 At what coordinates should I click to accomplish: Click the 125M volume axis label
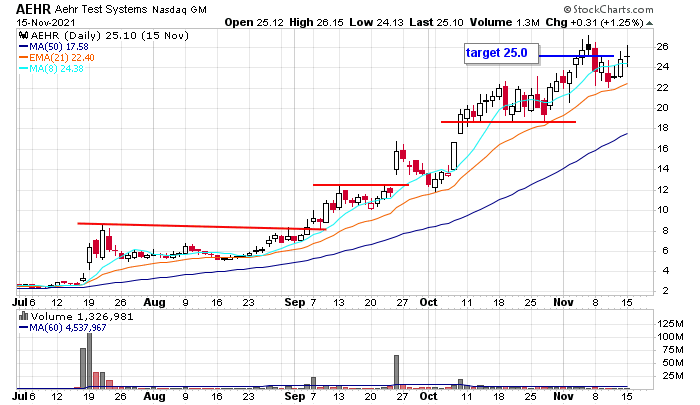[x=670, y=323]
